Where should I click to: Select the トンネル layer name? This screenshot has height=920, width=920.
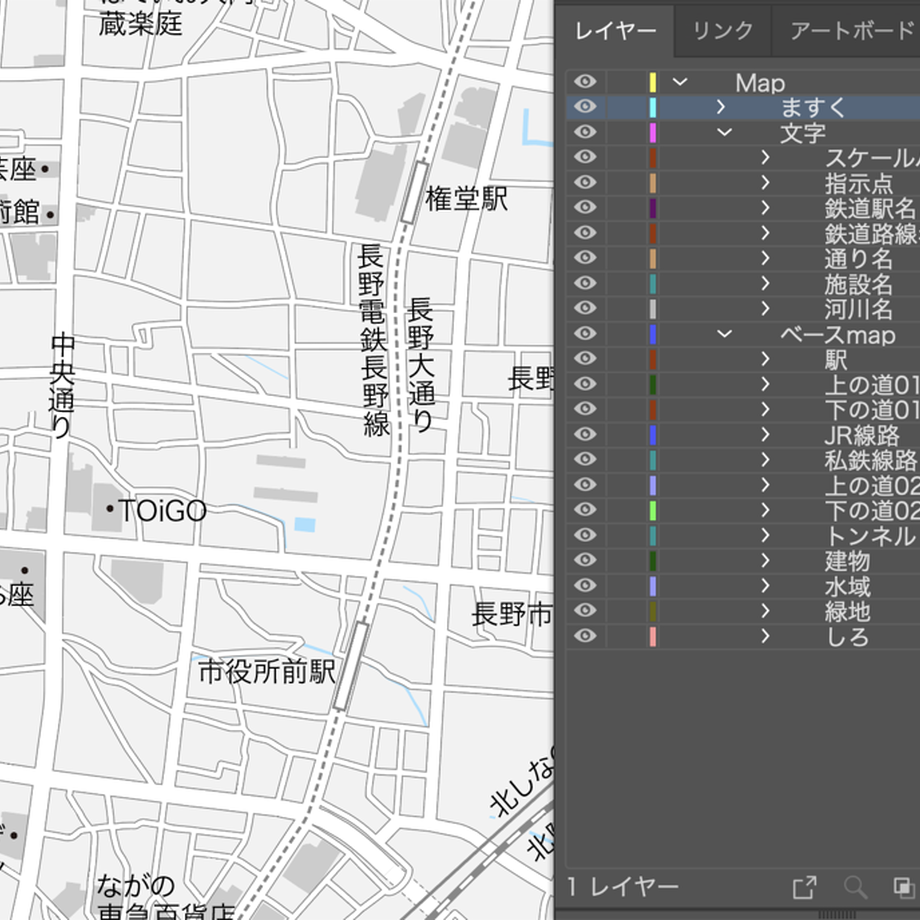tap(870, 536)
